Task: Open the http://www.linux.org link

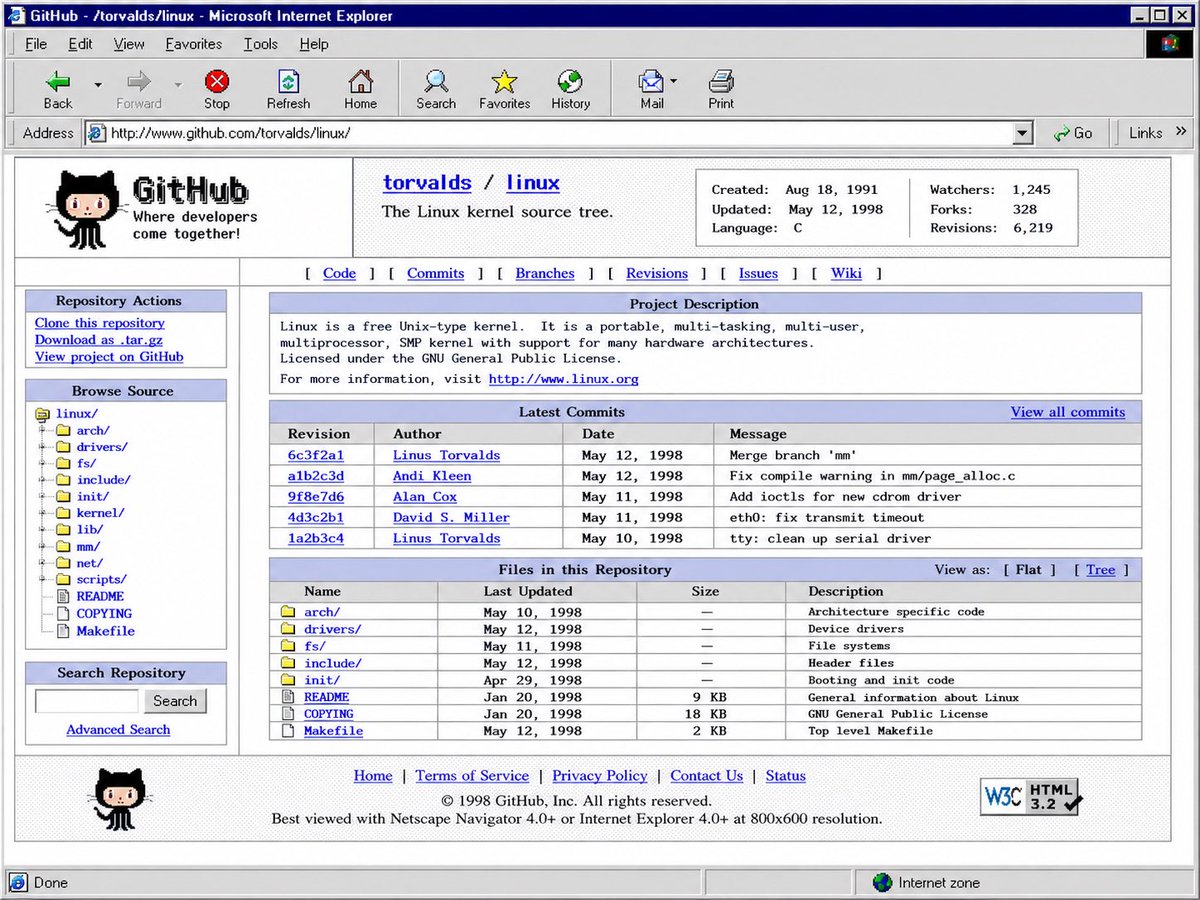Action: tap(563, 379)
